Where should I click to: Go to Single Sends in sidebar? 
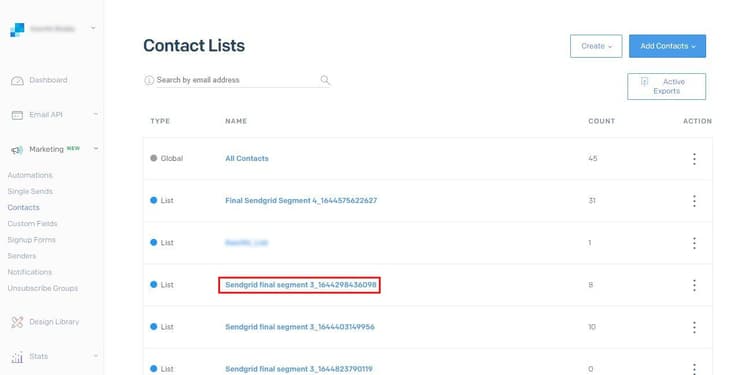tap(30, 191)
